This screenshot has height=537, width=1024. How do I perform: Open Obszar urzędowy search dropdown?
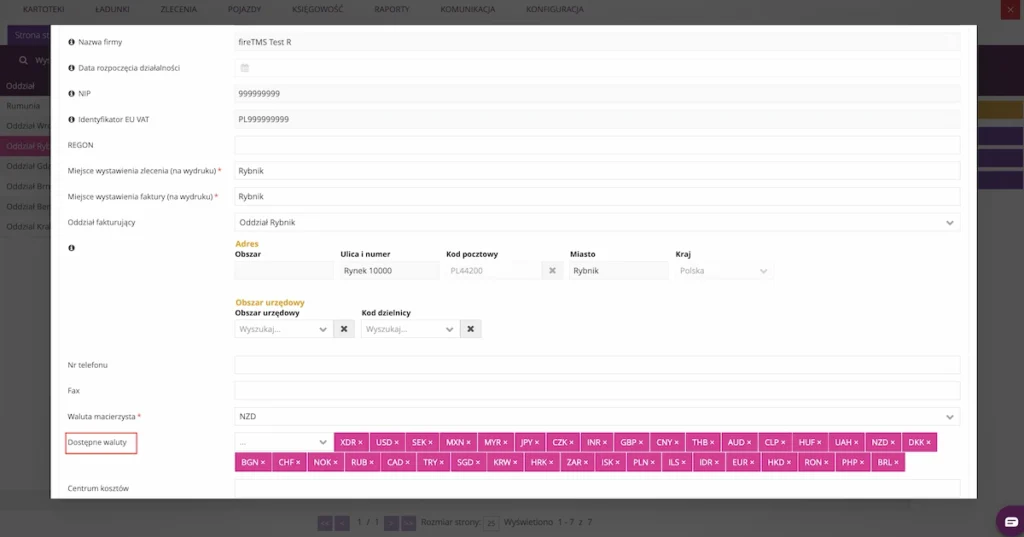[283, 329]
